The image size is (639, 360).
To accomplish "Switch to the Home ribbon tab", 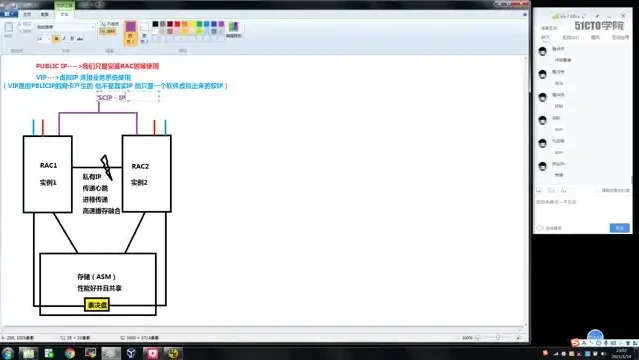I will pyautogui.click(x=27, y=14).
